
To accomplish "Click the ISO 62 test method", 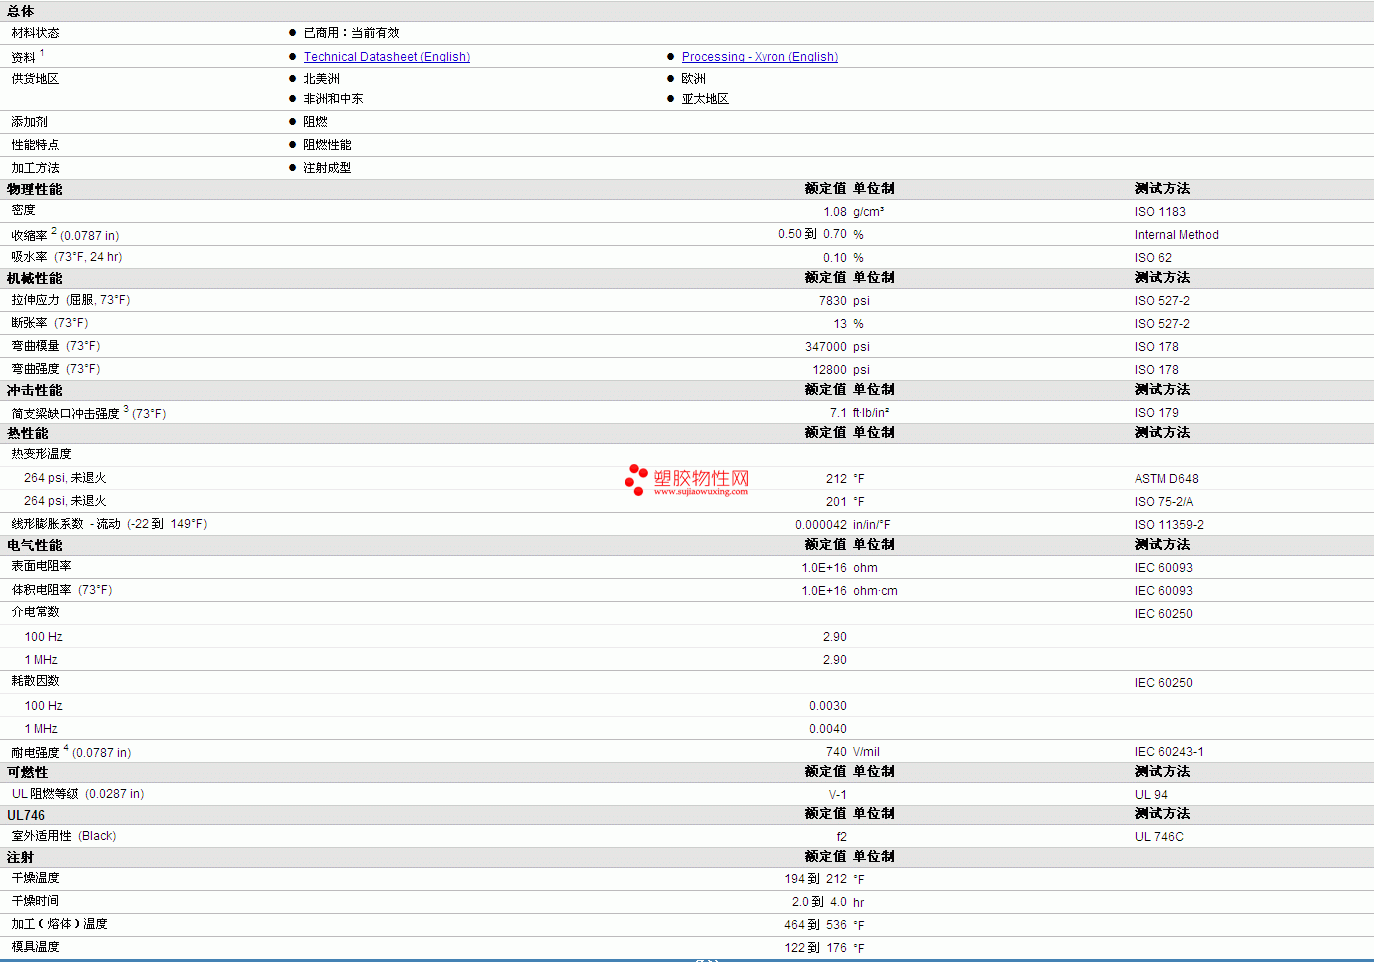I will 1153,258.
